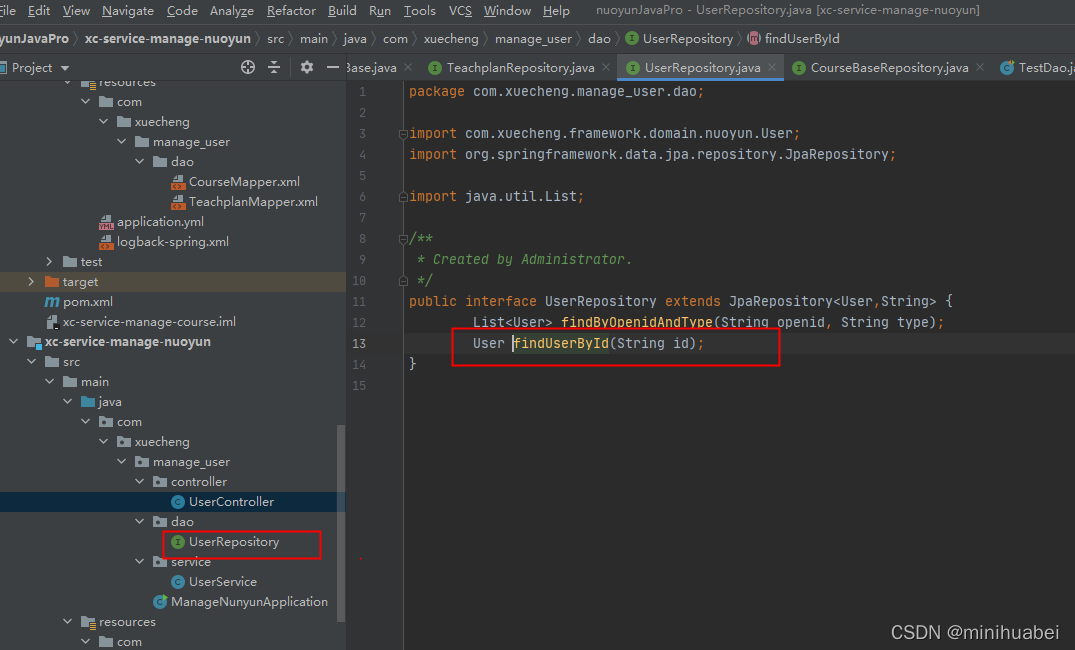
Task: Collapse the xc-service-manage-nuoyun module in the tree
Action: point(14,341)
